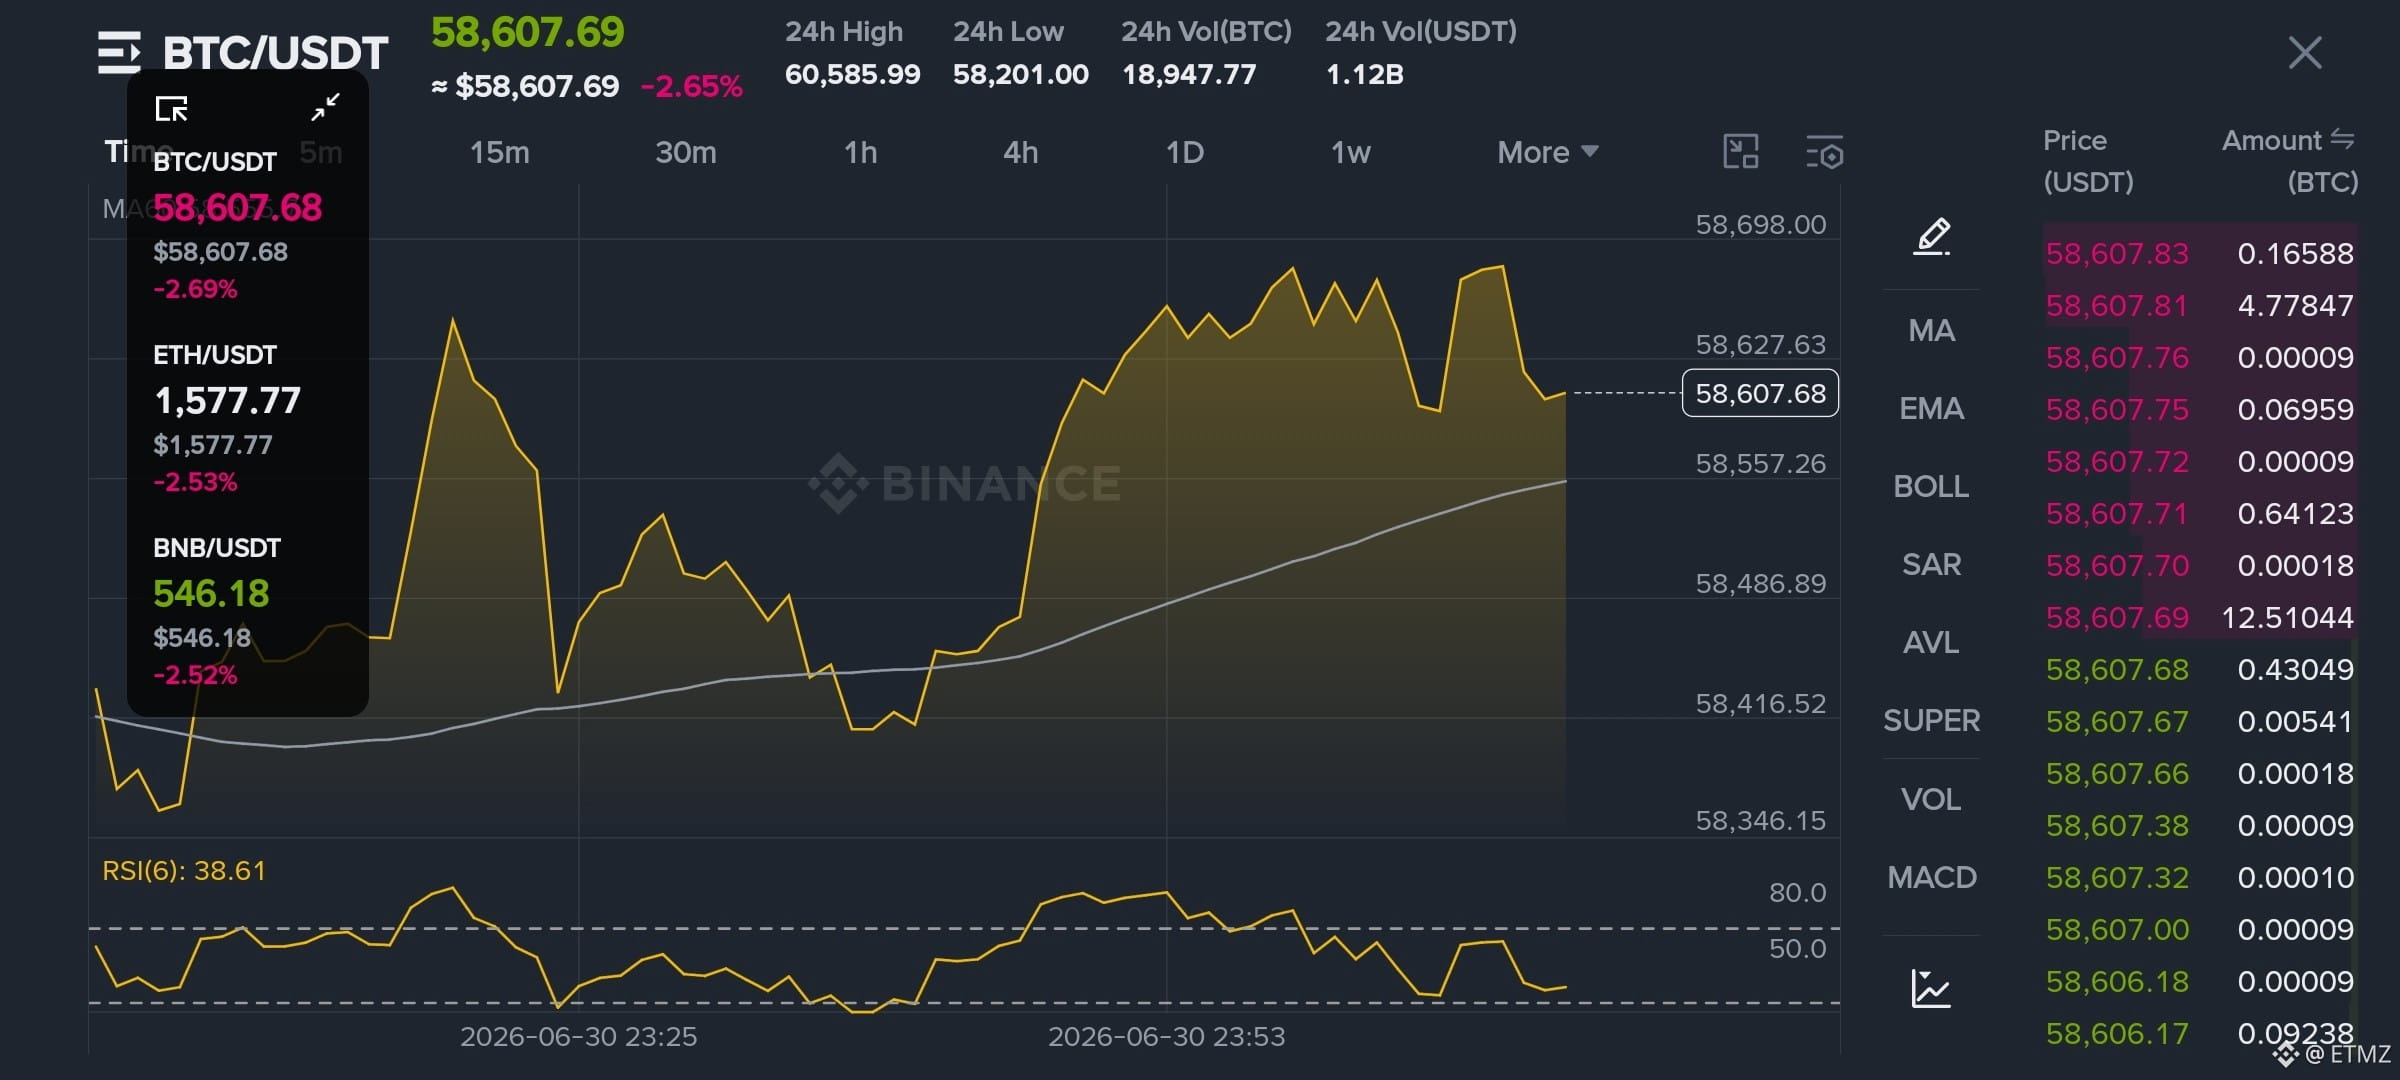Select the 15m timeframe tab
The height and width of the screenshot is (1080, 2400).
(x=500, y=152)
